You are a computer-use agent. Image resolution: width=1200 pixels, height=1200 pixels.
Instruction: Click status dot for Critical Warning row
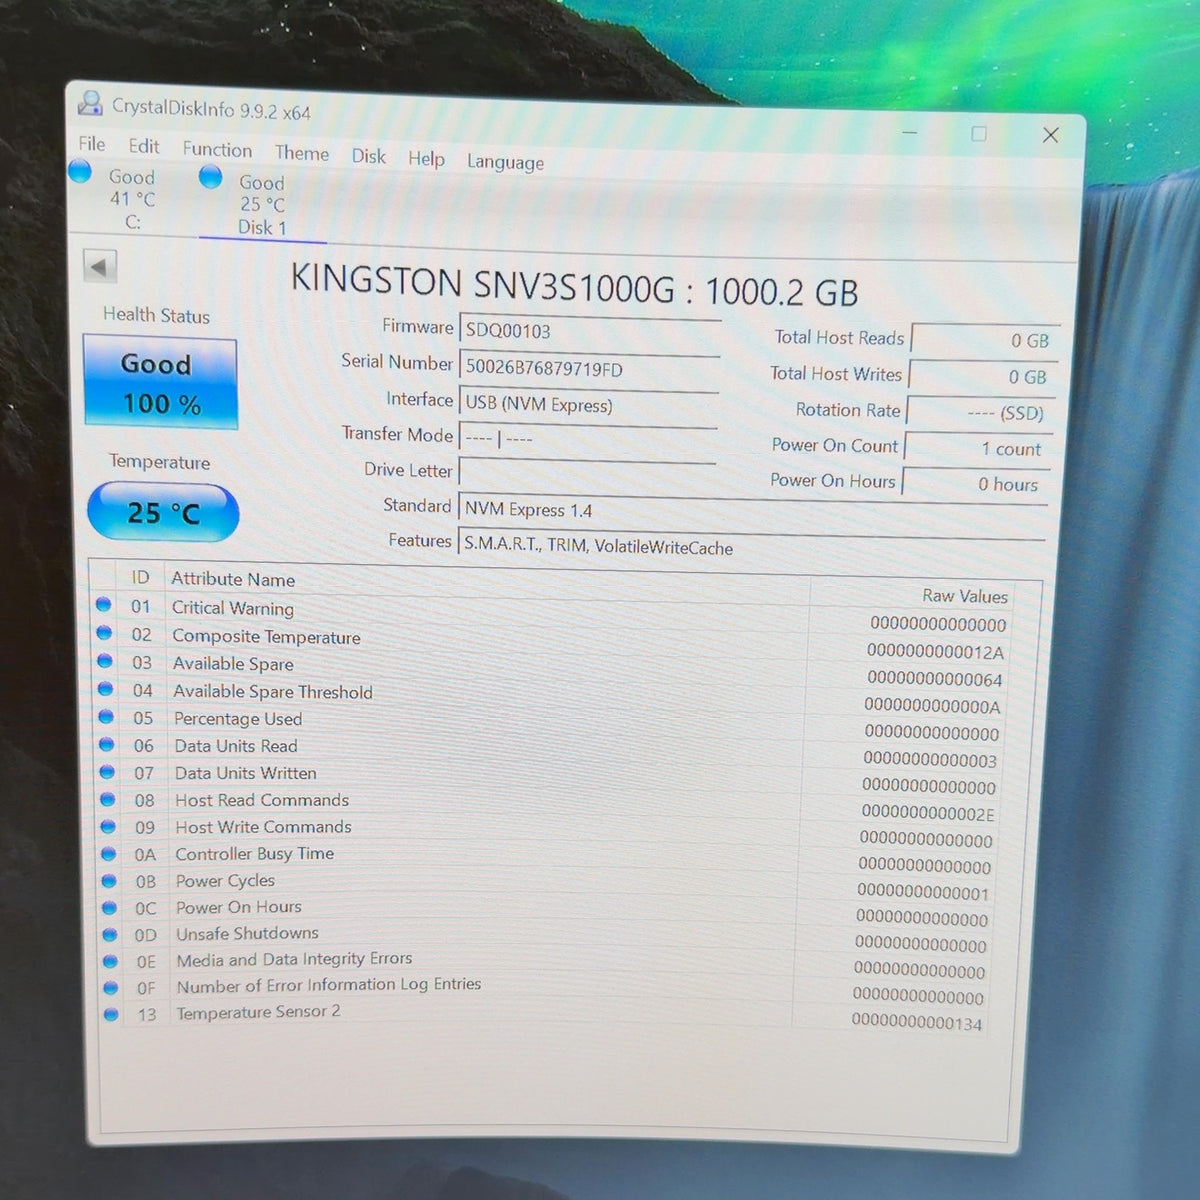point(104,605)
